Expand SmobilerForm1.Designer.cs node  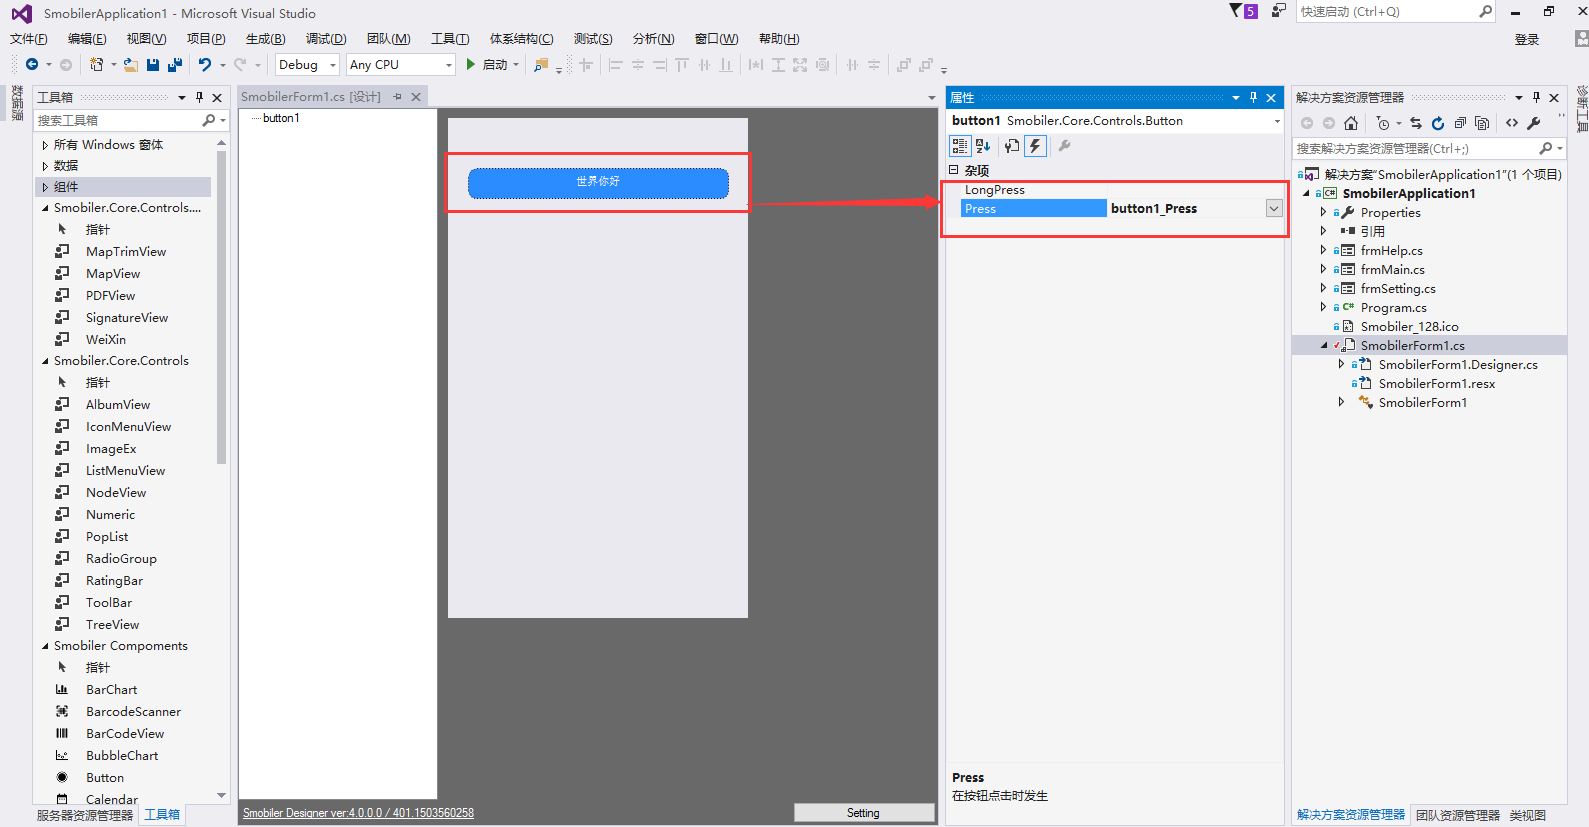point(1341,364)
